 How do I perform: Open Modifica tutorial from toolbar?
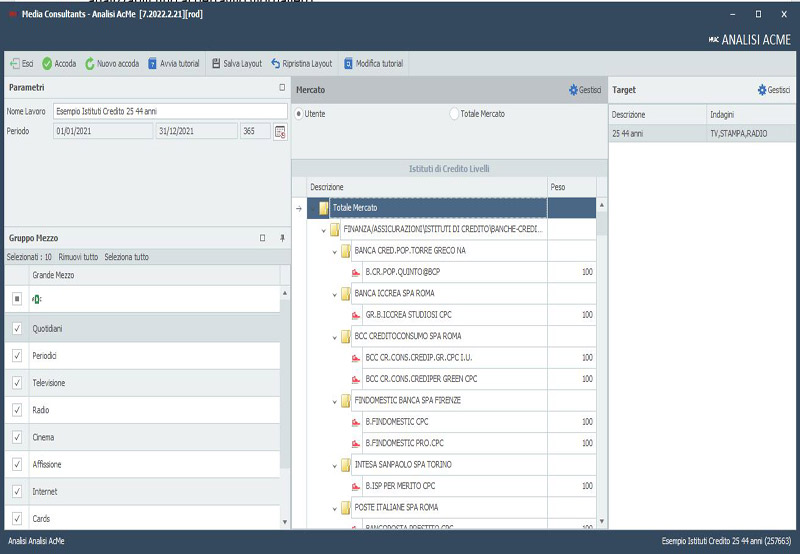[348, 63]
